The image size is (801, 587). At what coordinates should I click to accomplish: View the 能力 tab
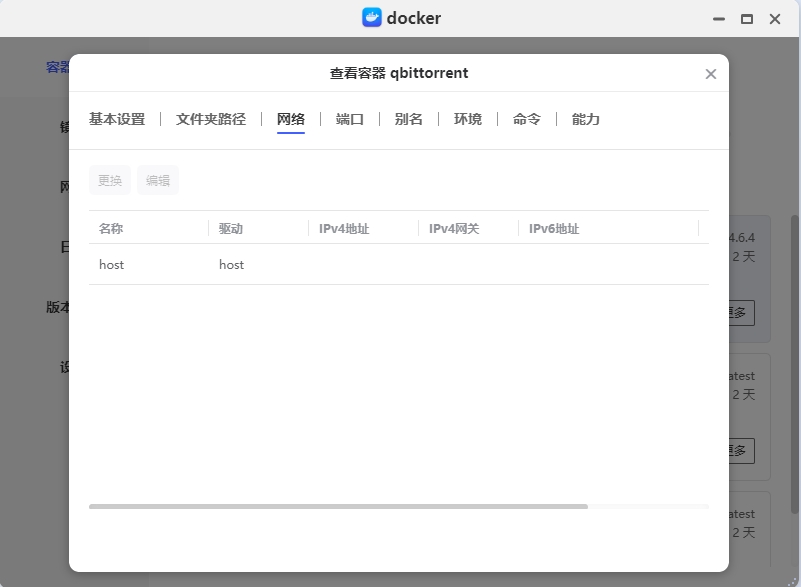point(585,119)
